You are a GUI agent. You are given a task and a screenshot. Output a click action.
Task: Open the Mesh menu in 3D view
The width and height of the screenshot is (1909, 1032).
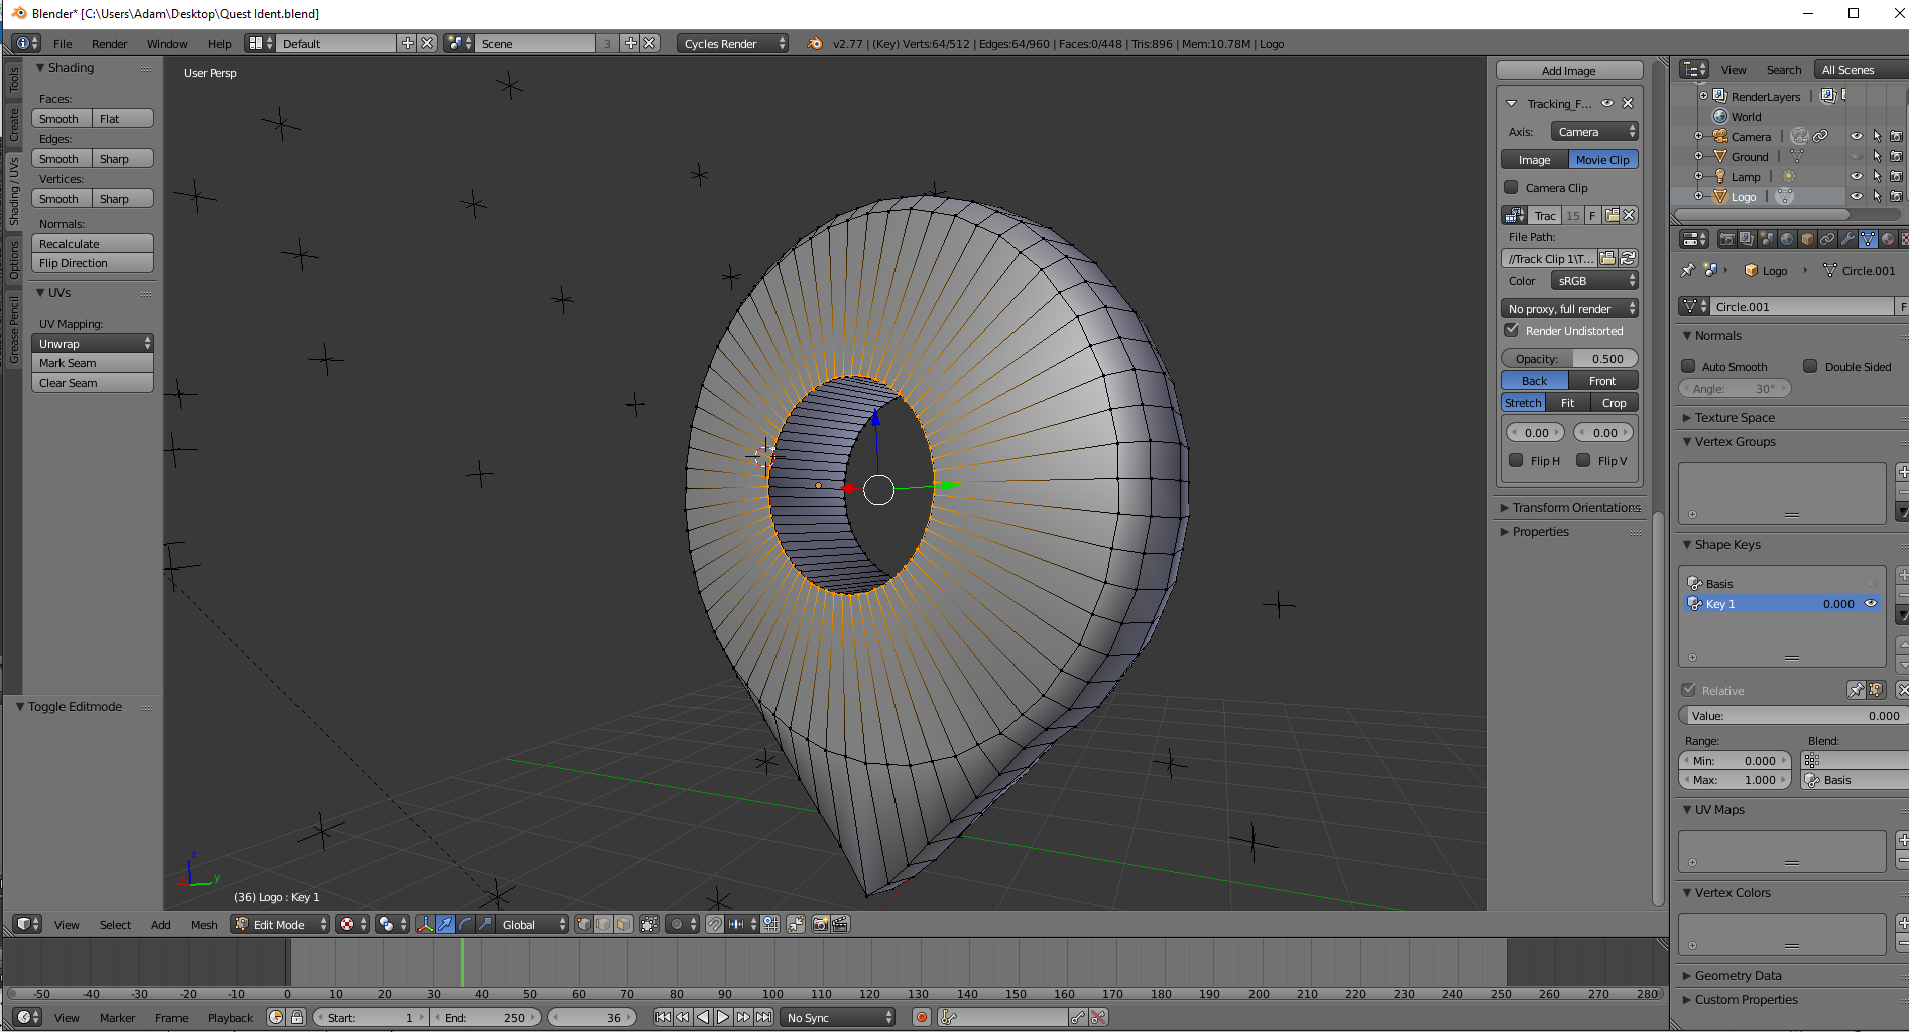tap(204, 924)
